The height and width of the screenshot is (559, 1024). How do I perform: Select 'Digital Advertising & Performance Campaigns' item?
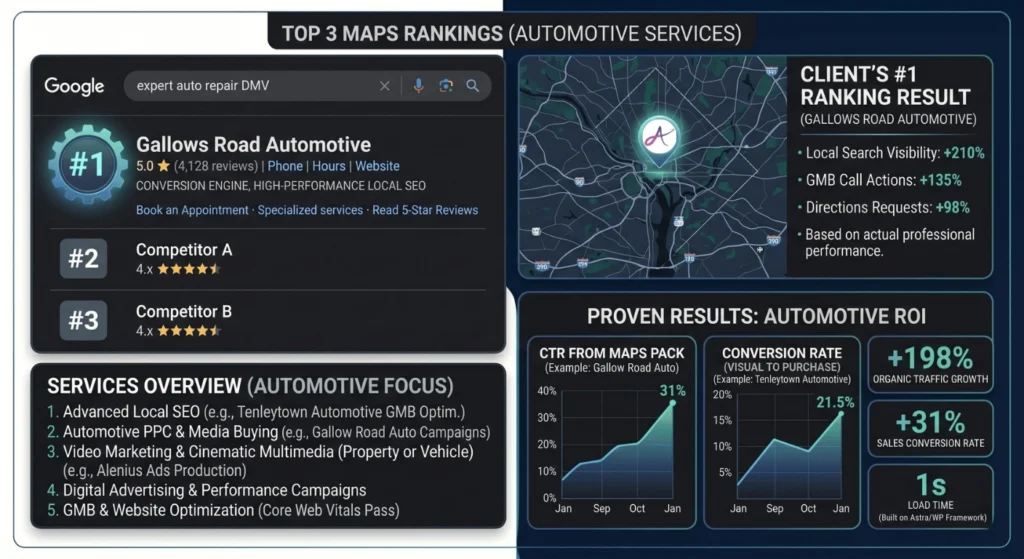[214, 490]
